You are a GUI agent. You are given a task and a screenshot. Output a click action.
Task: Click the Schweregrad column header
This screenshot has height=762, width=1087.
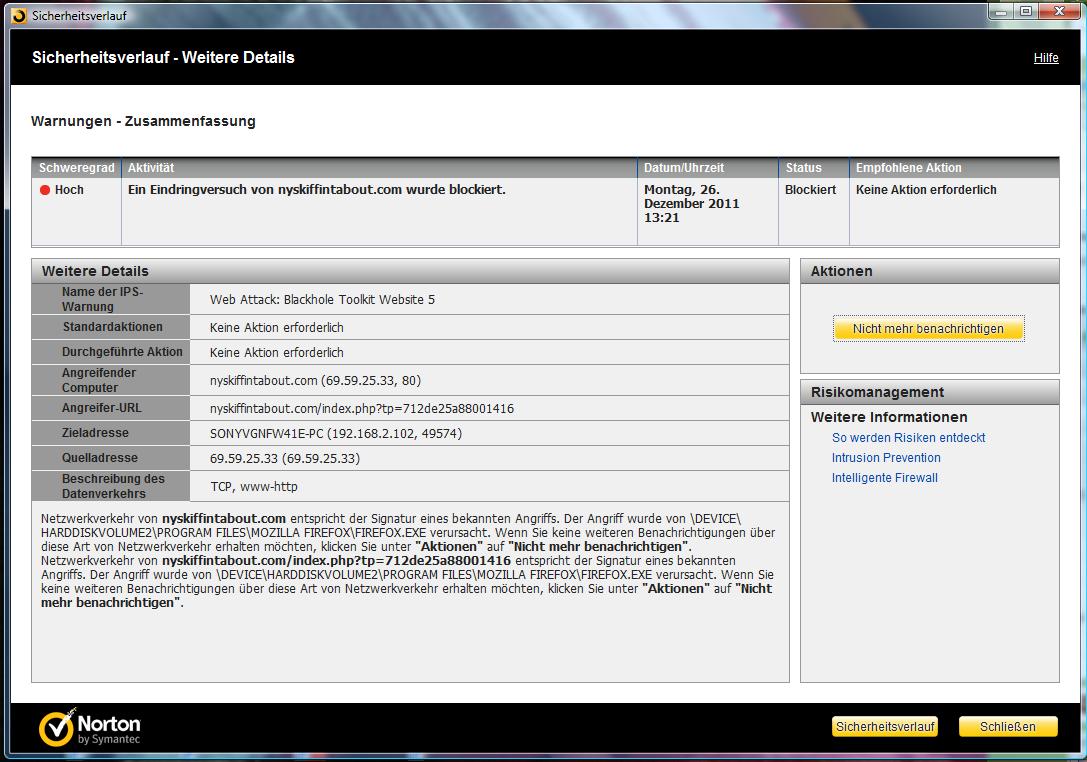click(x=77, y=168)
